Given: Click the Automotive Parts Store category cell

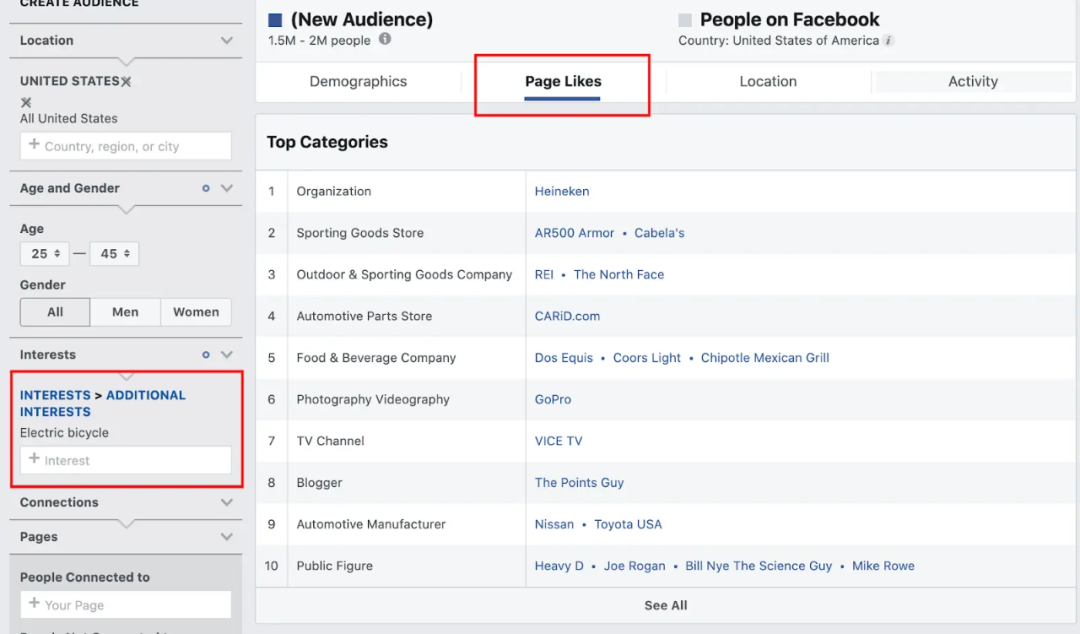Looking at the screenshot, I should 407,316.
